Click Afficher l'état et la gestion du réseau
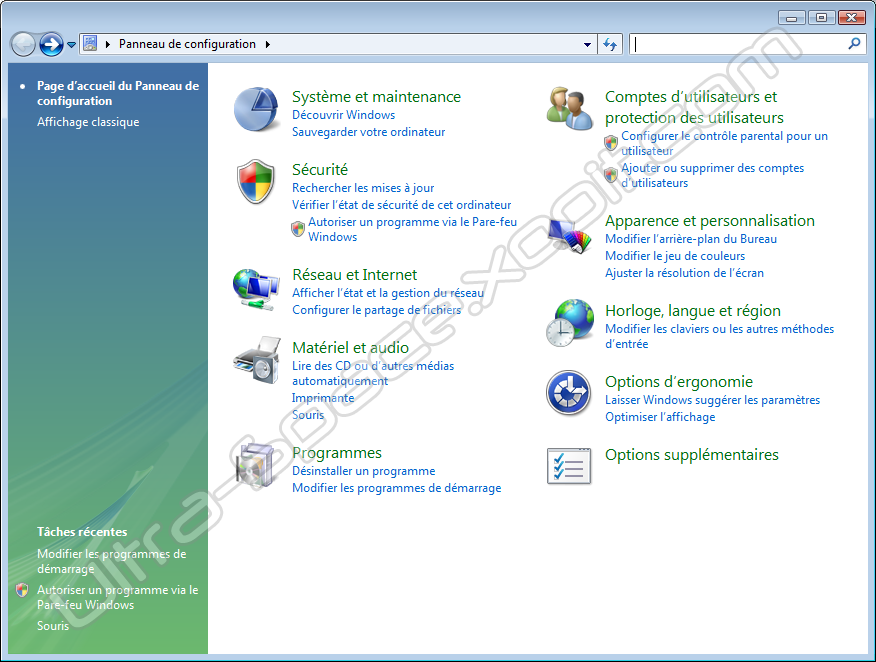 (388, 293)
